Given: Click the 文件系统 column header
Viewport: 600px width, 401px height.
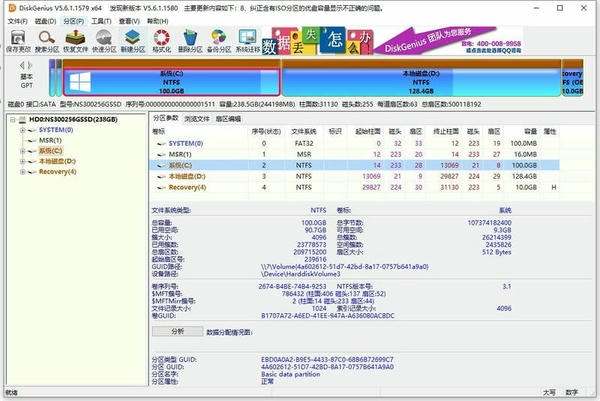Looking at the screenshot, I should click(x=303, y=132).
